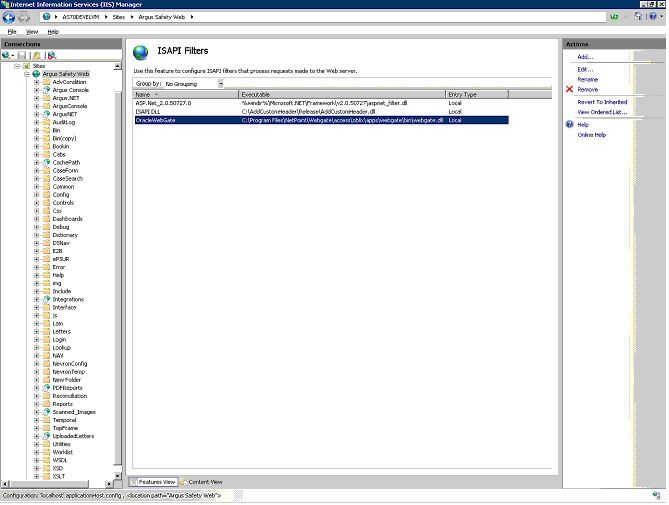Open the Help question-mark icon dropdown
Image resolution: width=669 pixels, height=505 pixels.
[x=655, y=17]
